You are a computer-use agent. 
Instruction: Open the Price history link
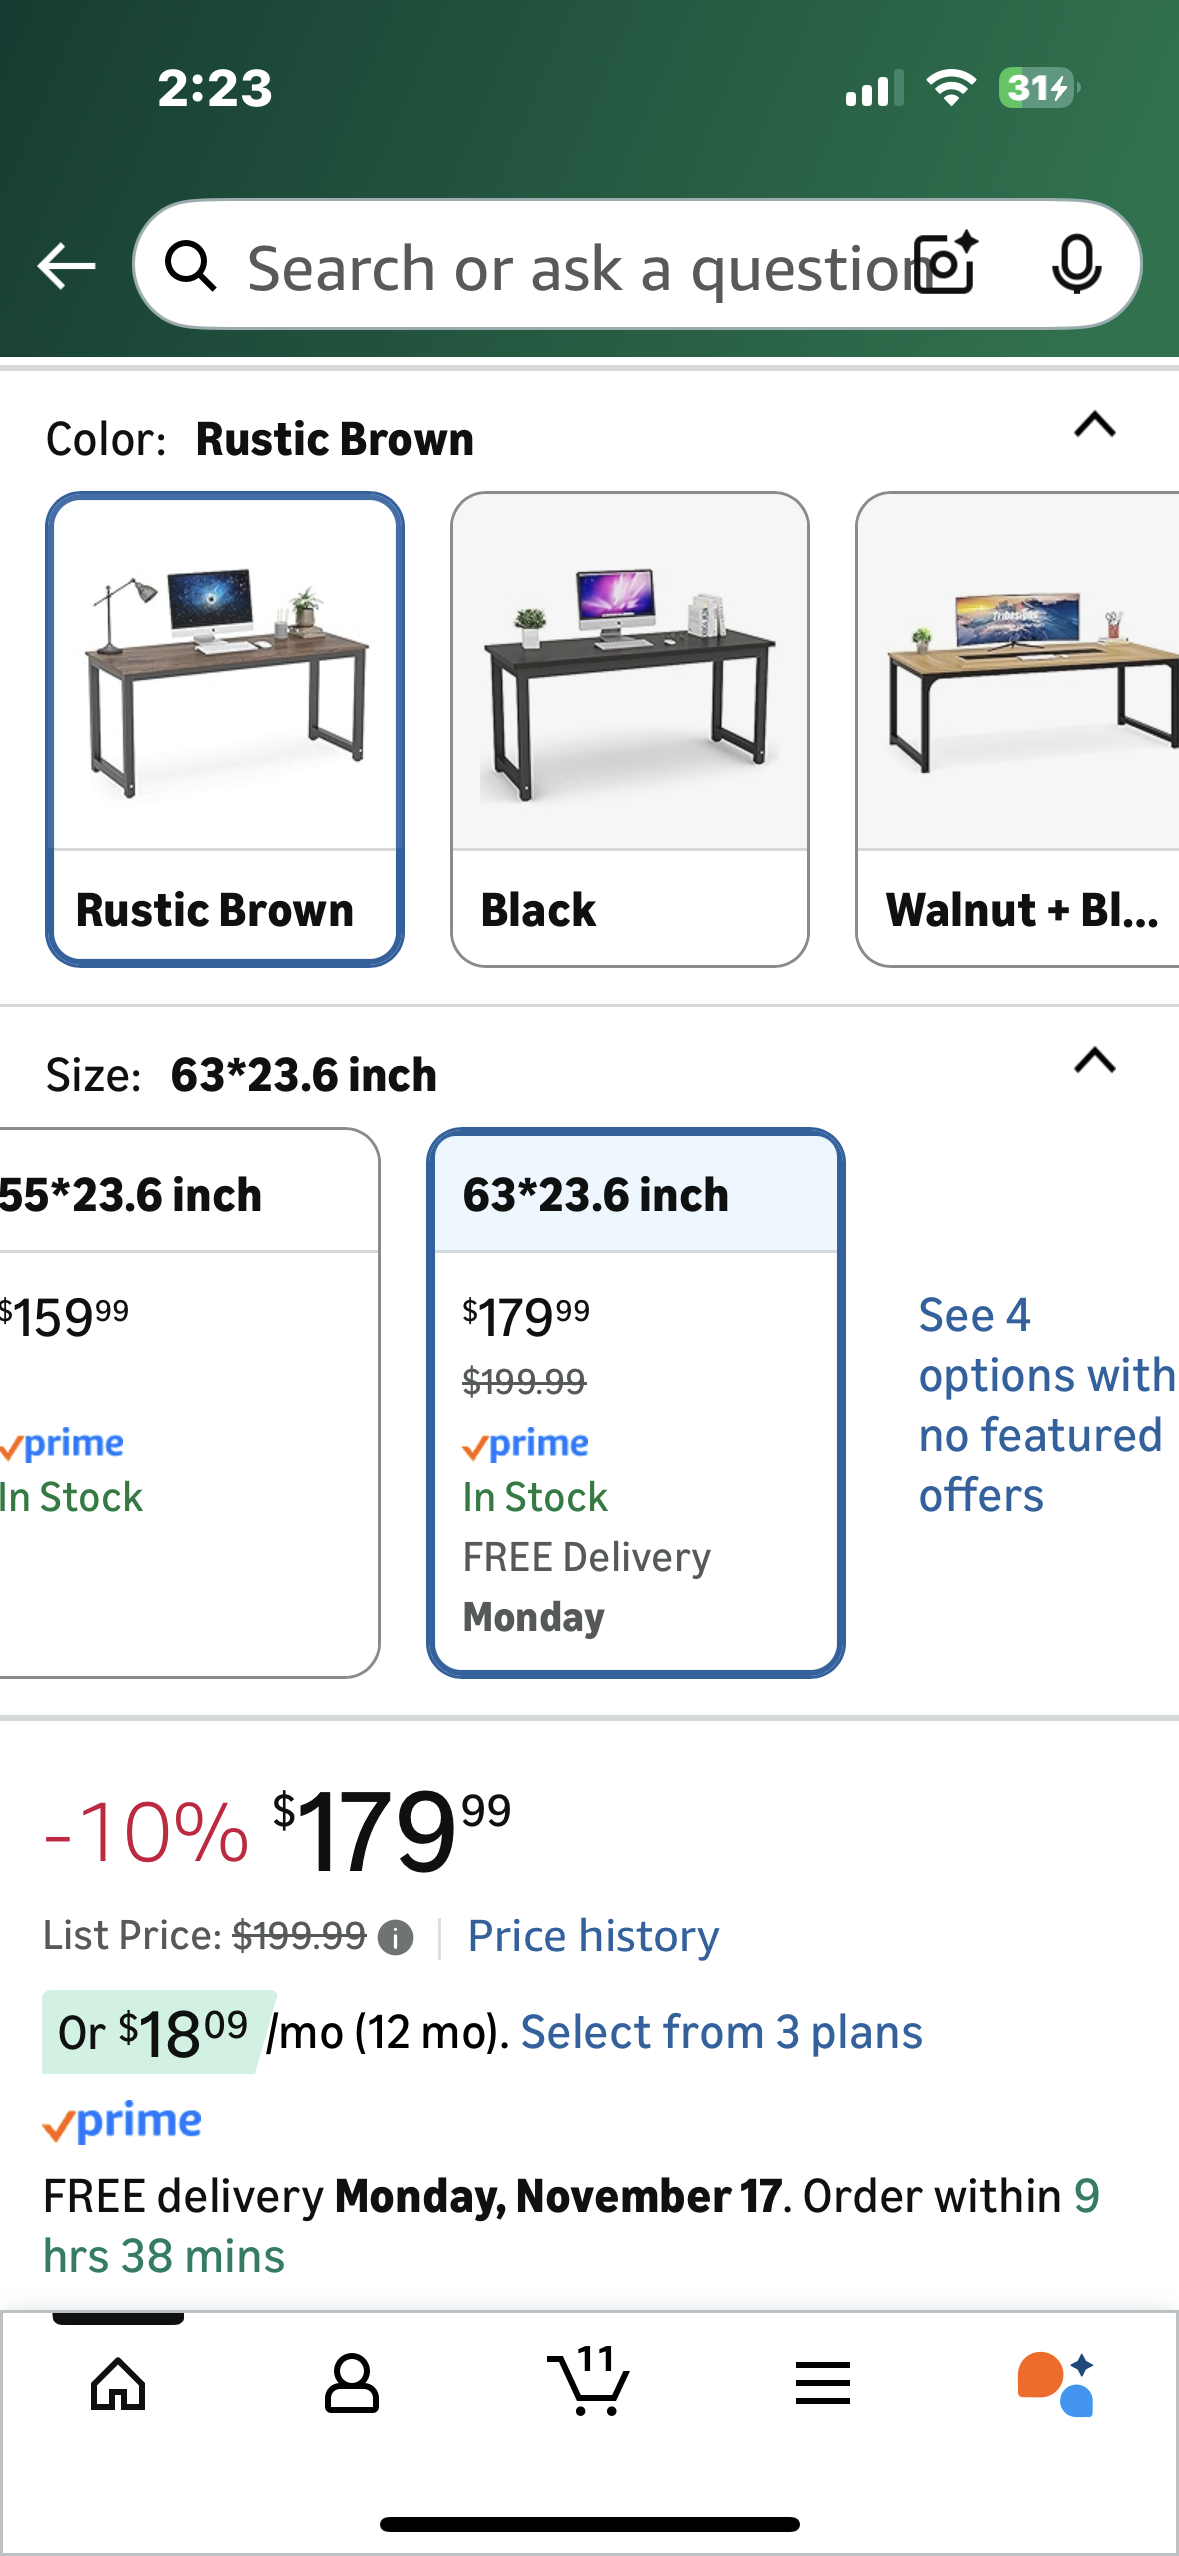point(593,1936)
